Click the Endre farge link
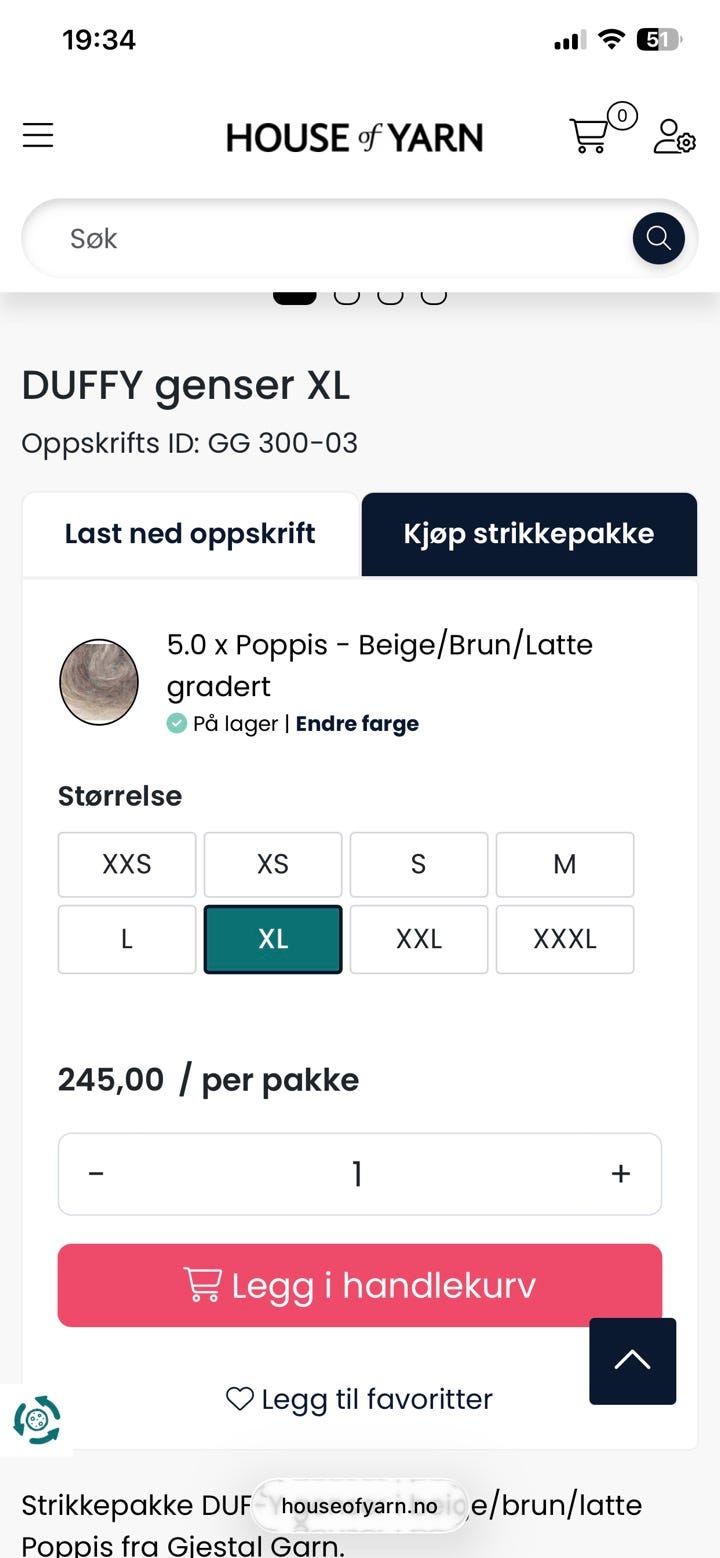Screen dimensions: 720x1558 pos(357,724)
